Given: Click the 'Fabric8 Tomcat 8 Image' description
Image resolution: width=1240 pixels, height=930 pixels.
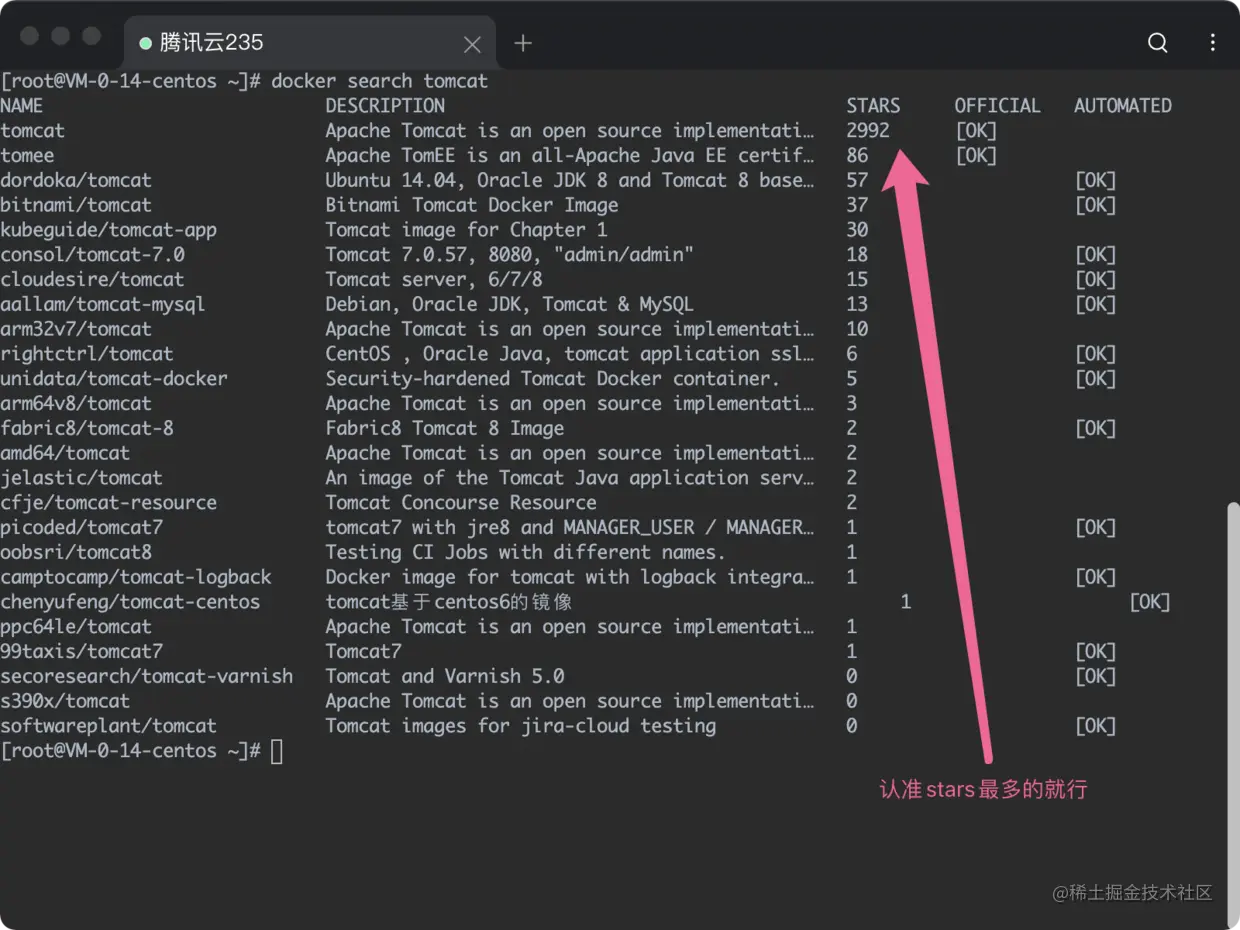Looking at the screenshot, I should (x=445, y=428).
